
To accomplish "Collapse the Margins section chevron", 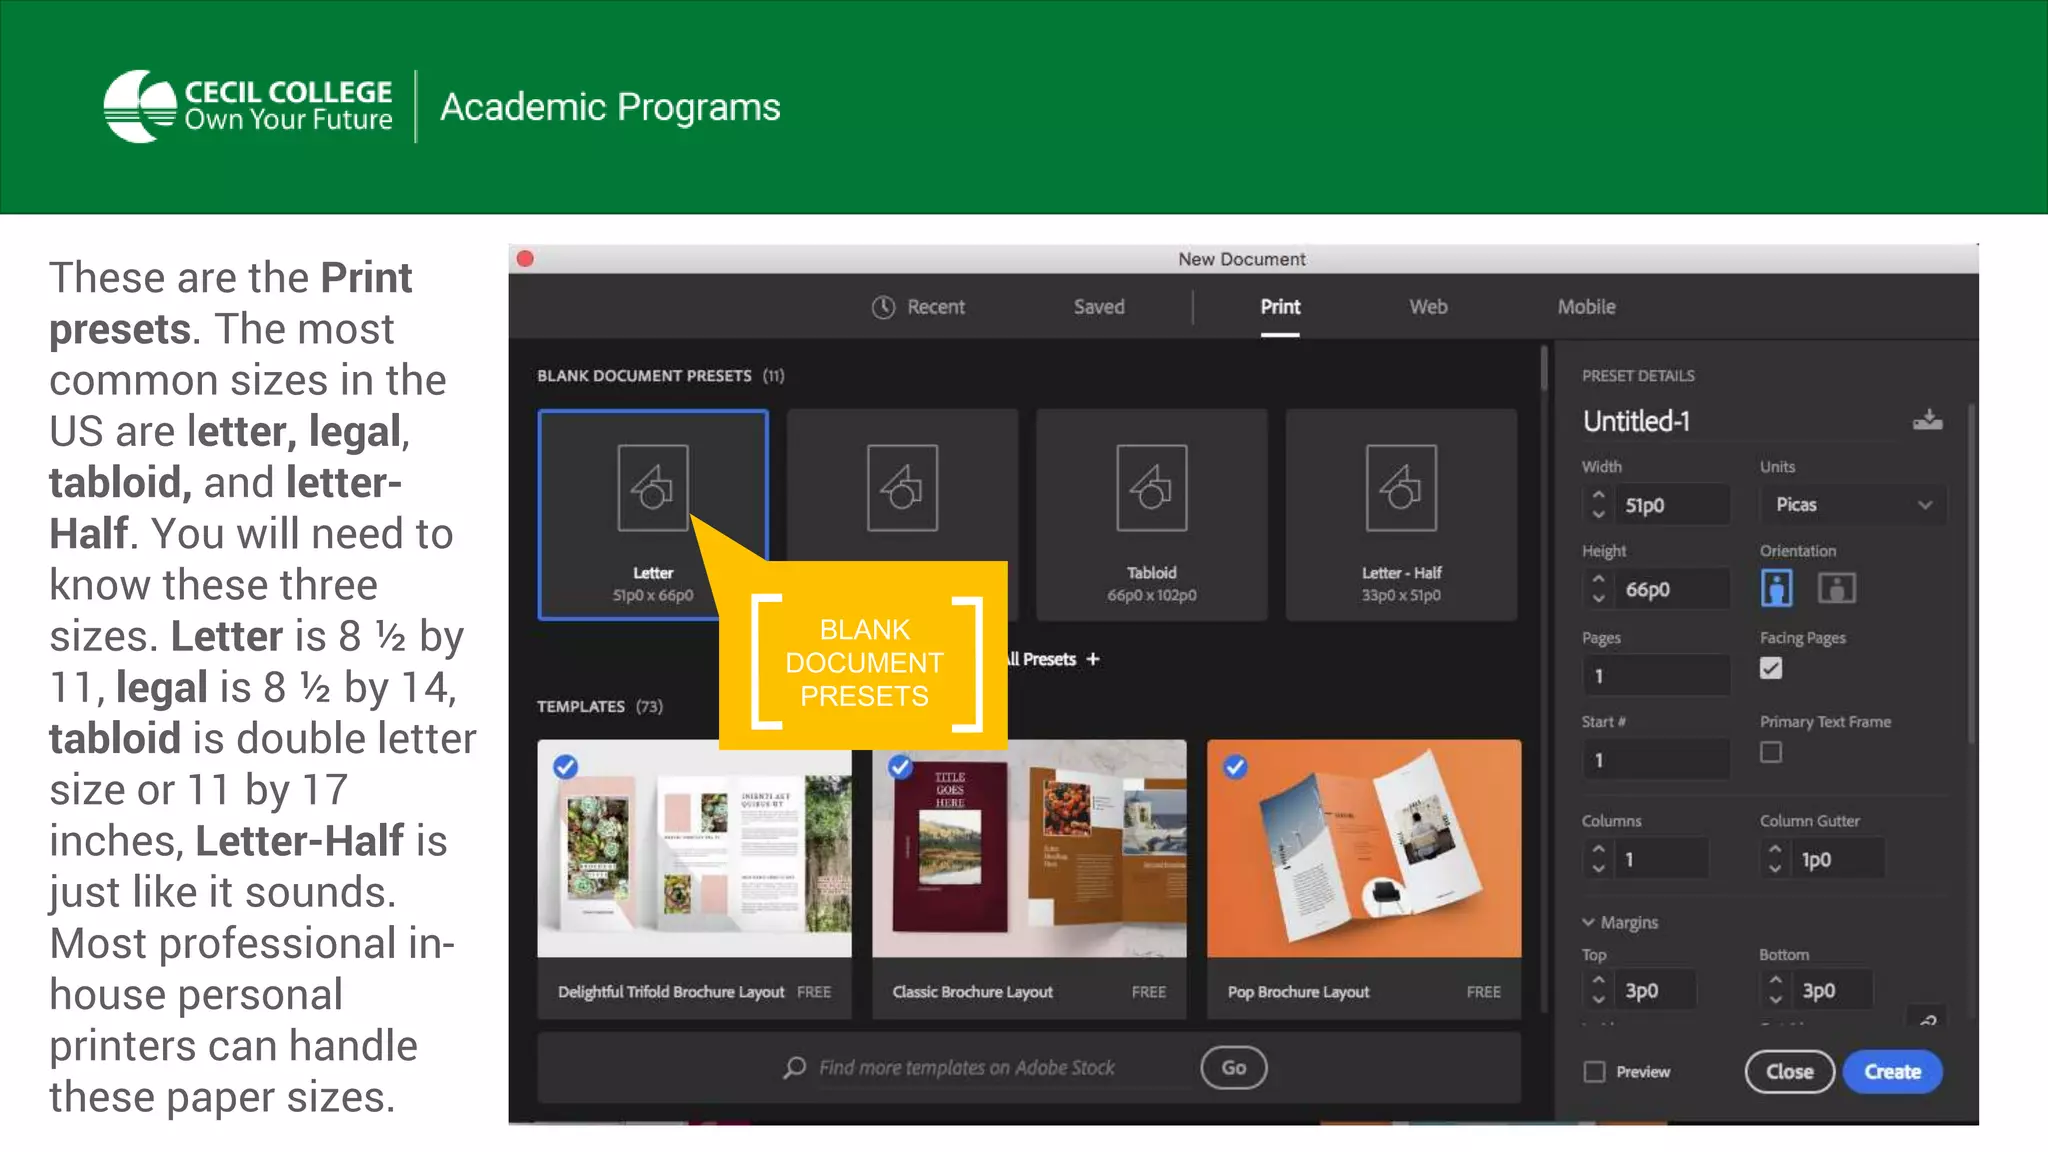I will point(1588,922).
